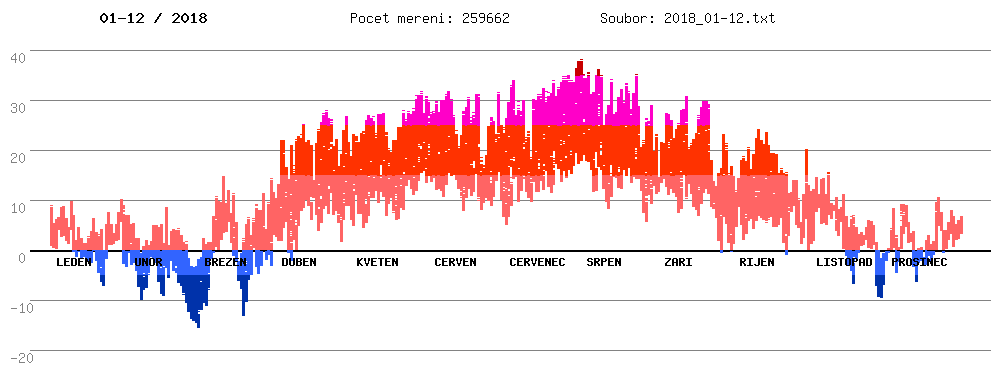
Task: Click the BREZEN month label
Action: click(x=225, y=262)
